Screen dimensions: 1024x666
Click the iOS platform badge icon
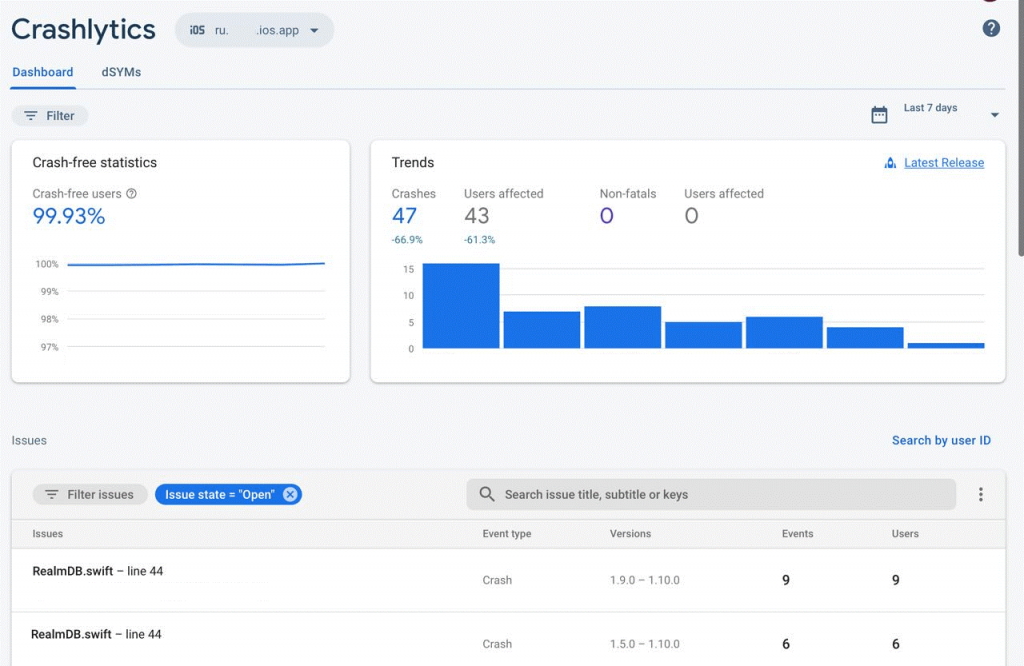197,30
